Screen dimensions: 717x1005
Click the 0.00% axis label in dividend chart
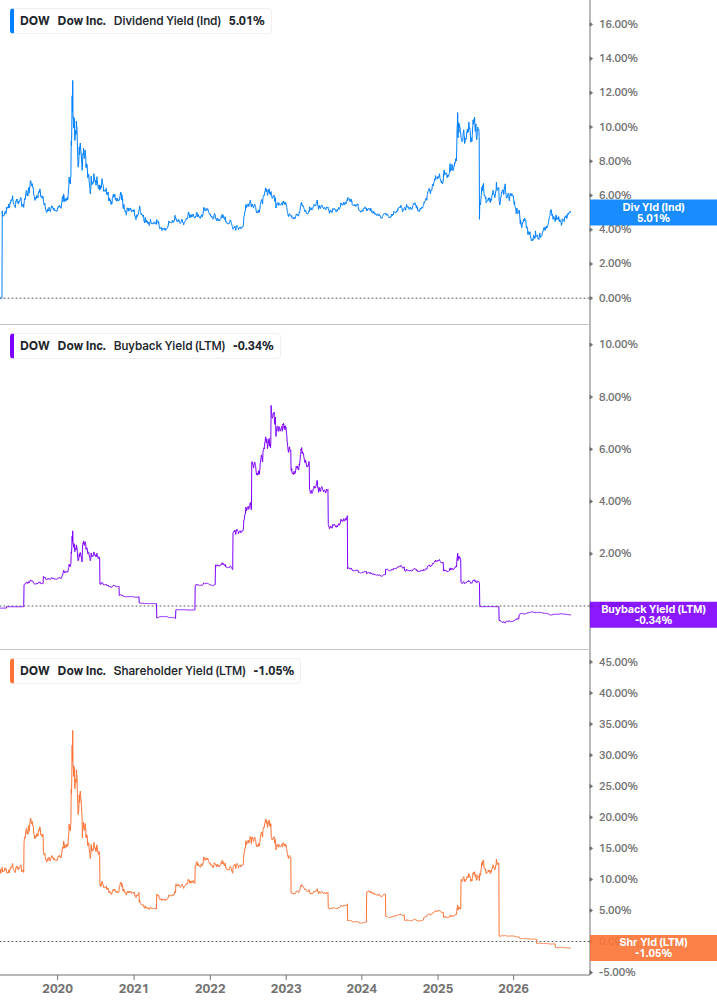615,298
